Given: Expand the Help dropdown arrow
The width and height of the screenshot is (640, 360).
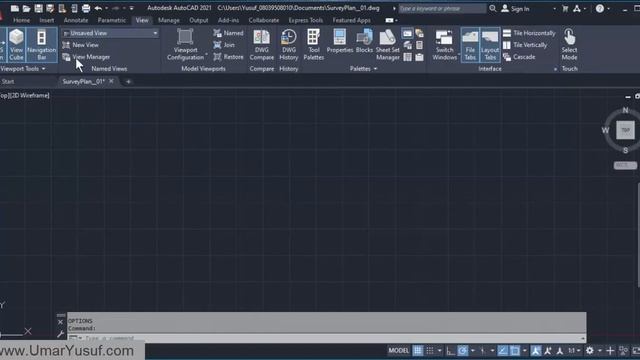Looking at the screenshot, I should coord(608,9).
